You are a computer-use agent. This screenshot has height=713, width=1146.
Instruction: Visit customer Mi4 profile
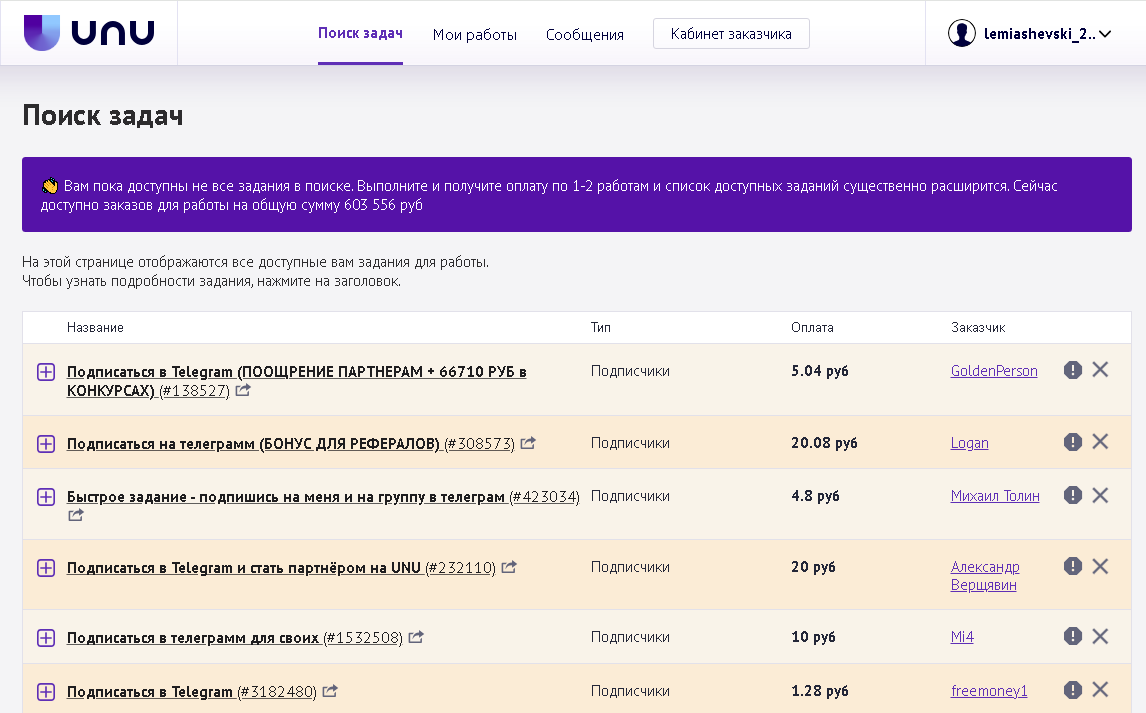click(962, 637)
